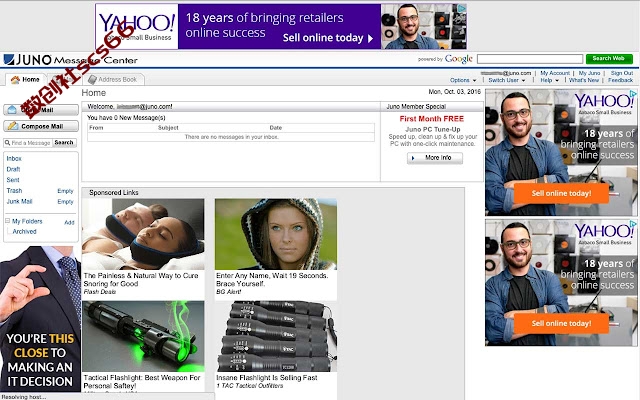The width and height of the screenshot is (640, 400).
Task: Open the green tactical flashlight image
Action: coord(143,336)
